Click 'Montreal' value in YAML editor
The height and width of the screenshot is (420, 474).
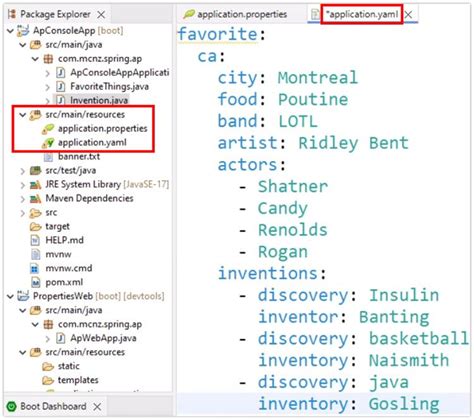click(318, 78)
